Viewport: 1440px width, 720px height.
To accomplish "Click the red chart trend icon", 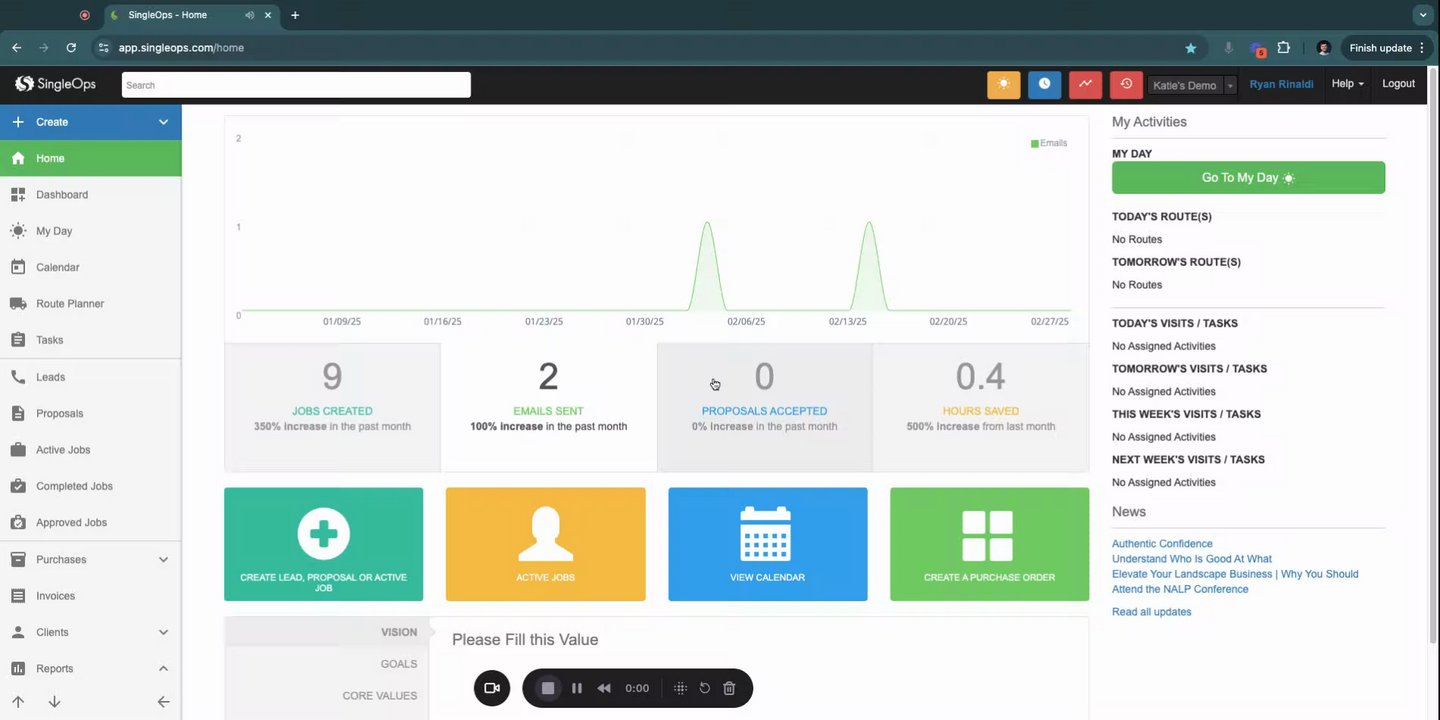I will (1085, 84).
